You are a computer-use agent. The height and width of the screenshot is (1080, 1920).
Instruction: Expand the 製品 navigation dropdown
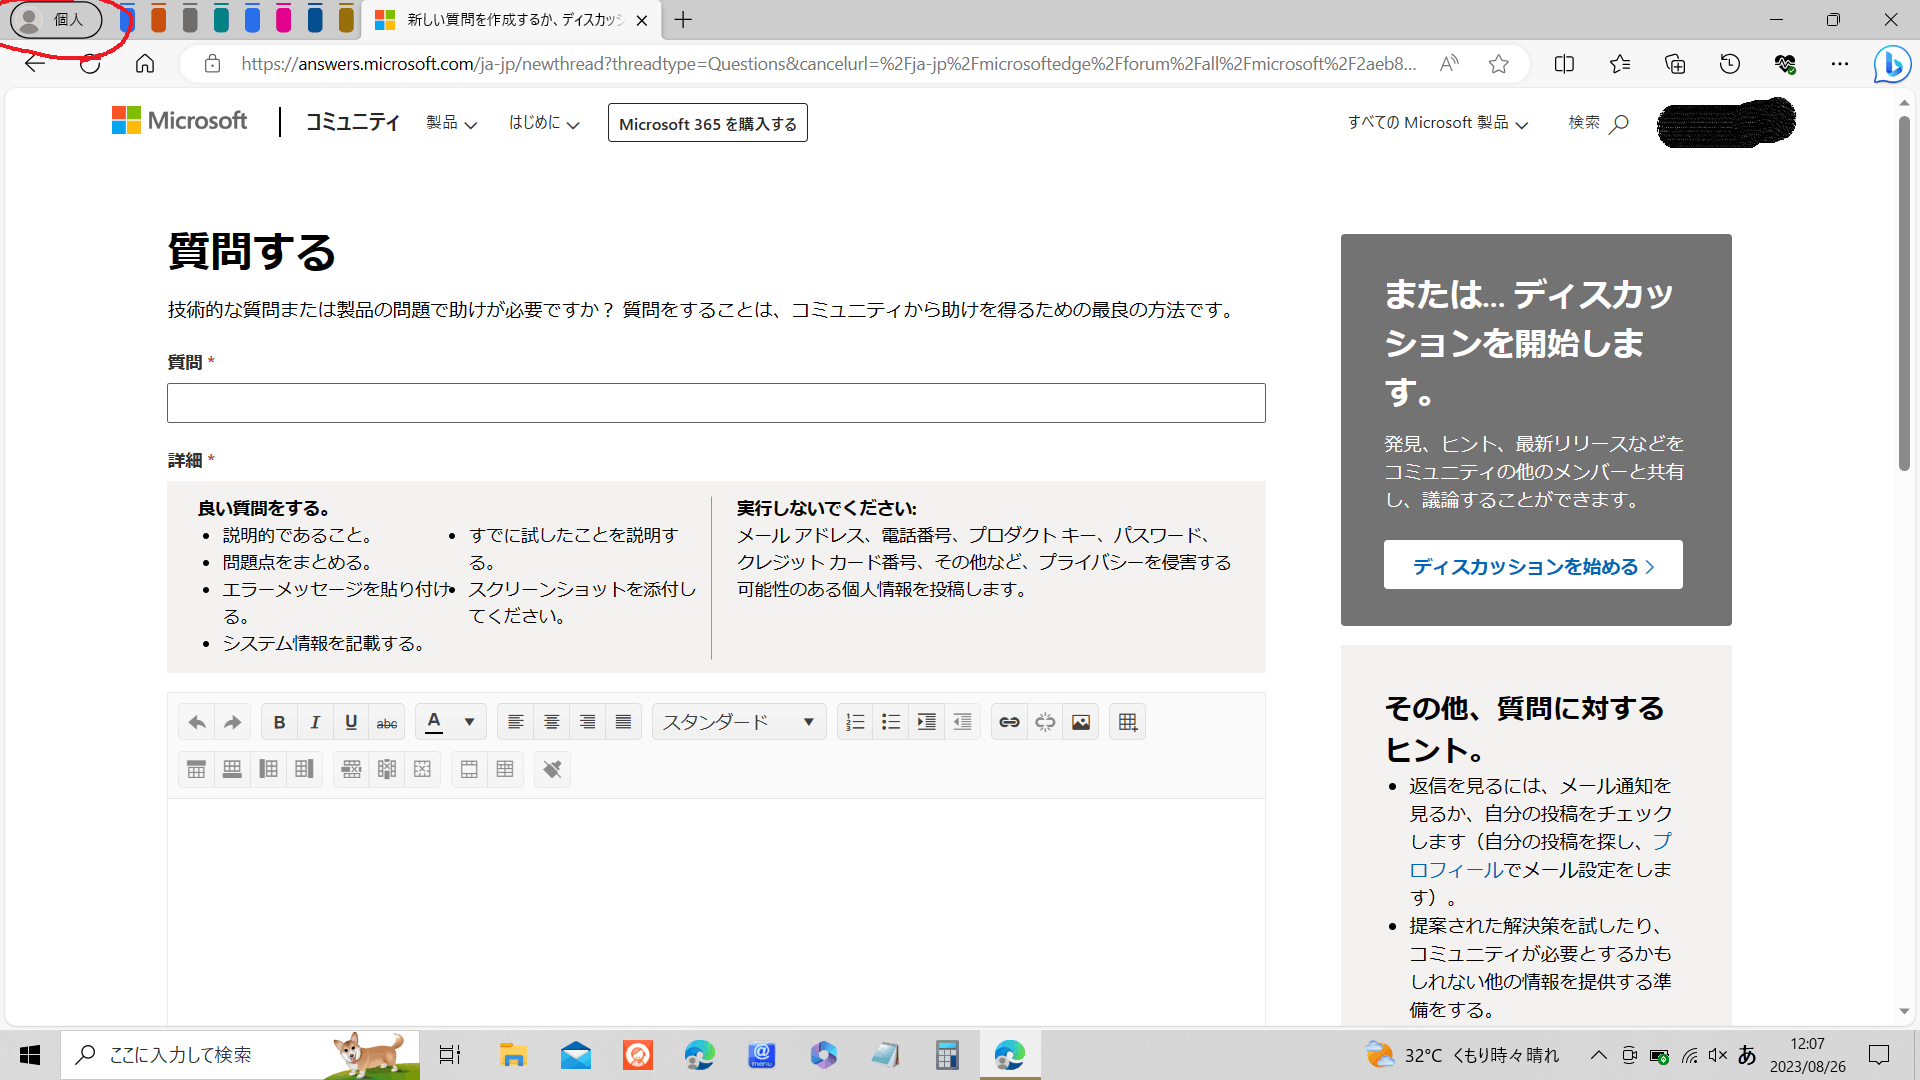pos(450,123)
